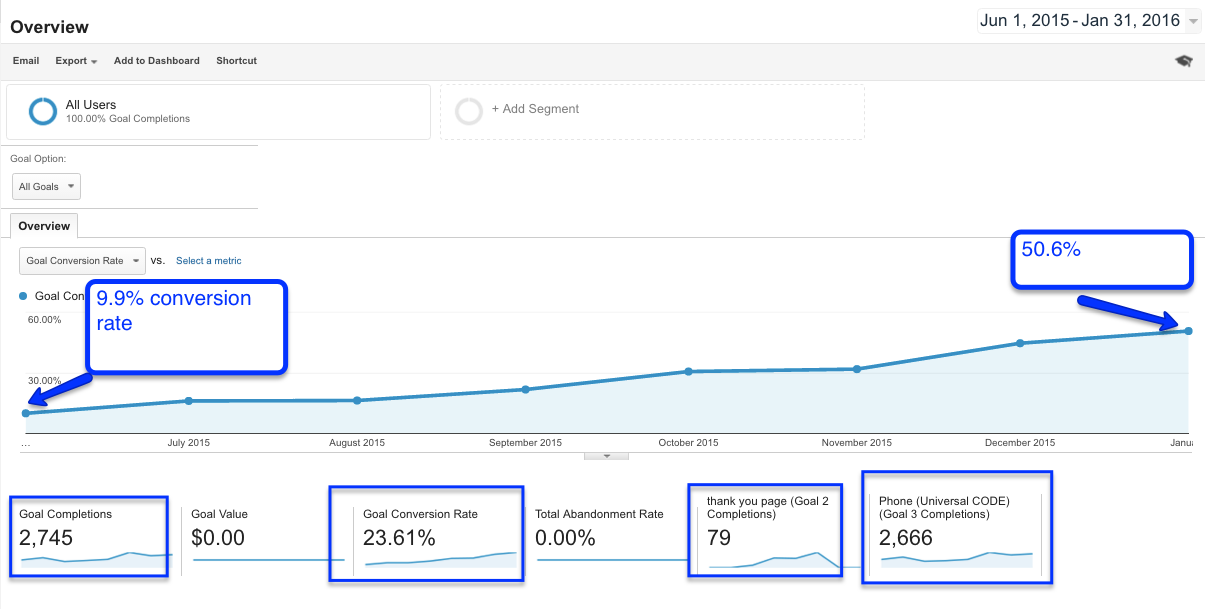Click the 30.00% axis label

coord(44,381)
